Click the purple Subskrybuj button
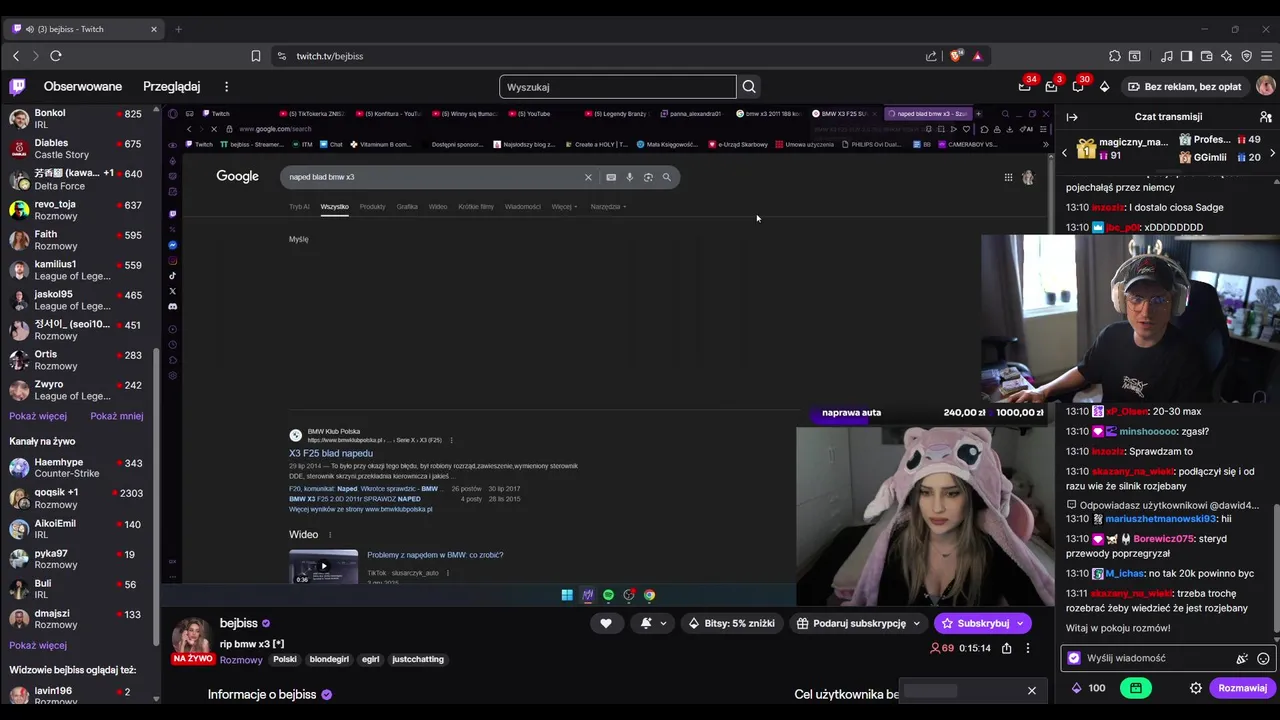1280x720 pixels. 982,623
